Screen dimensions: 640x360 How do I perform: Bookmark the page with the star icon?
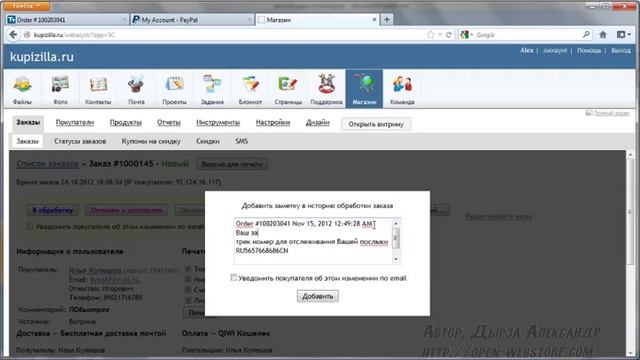(430, 35)
